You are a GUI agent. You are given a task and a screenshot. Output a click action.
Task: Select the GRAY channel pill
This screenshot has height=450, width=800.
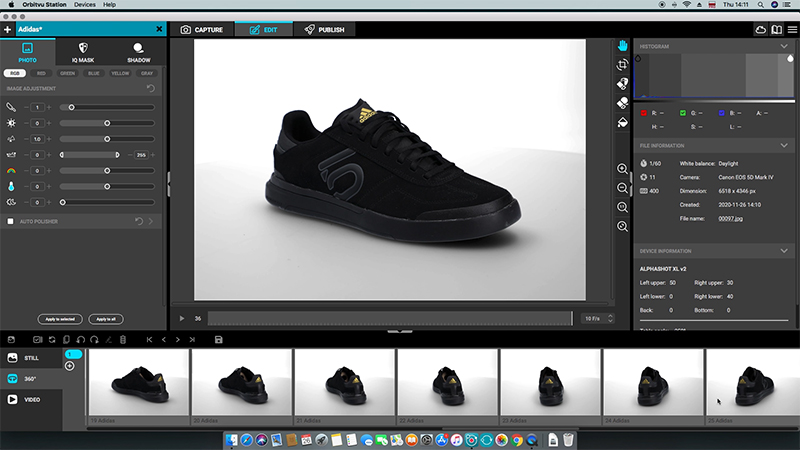(147, 73)
